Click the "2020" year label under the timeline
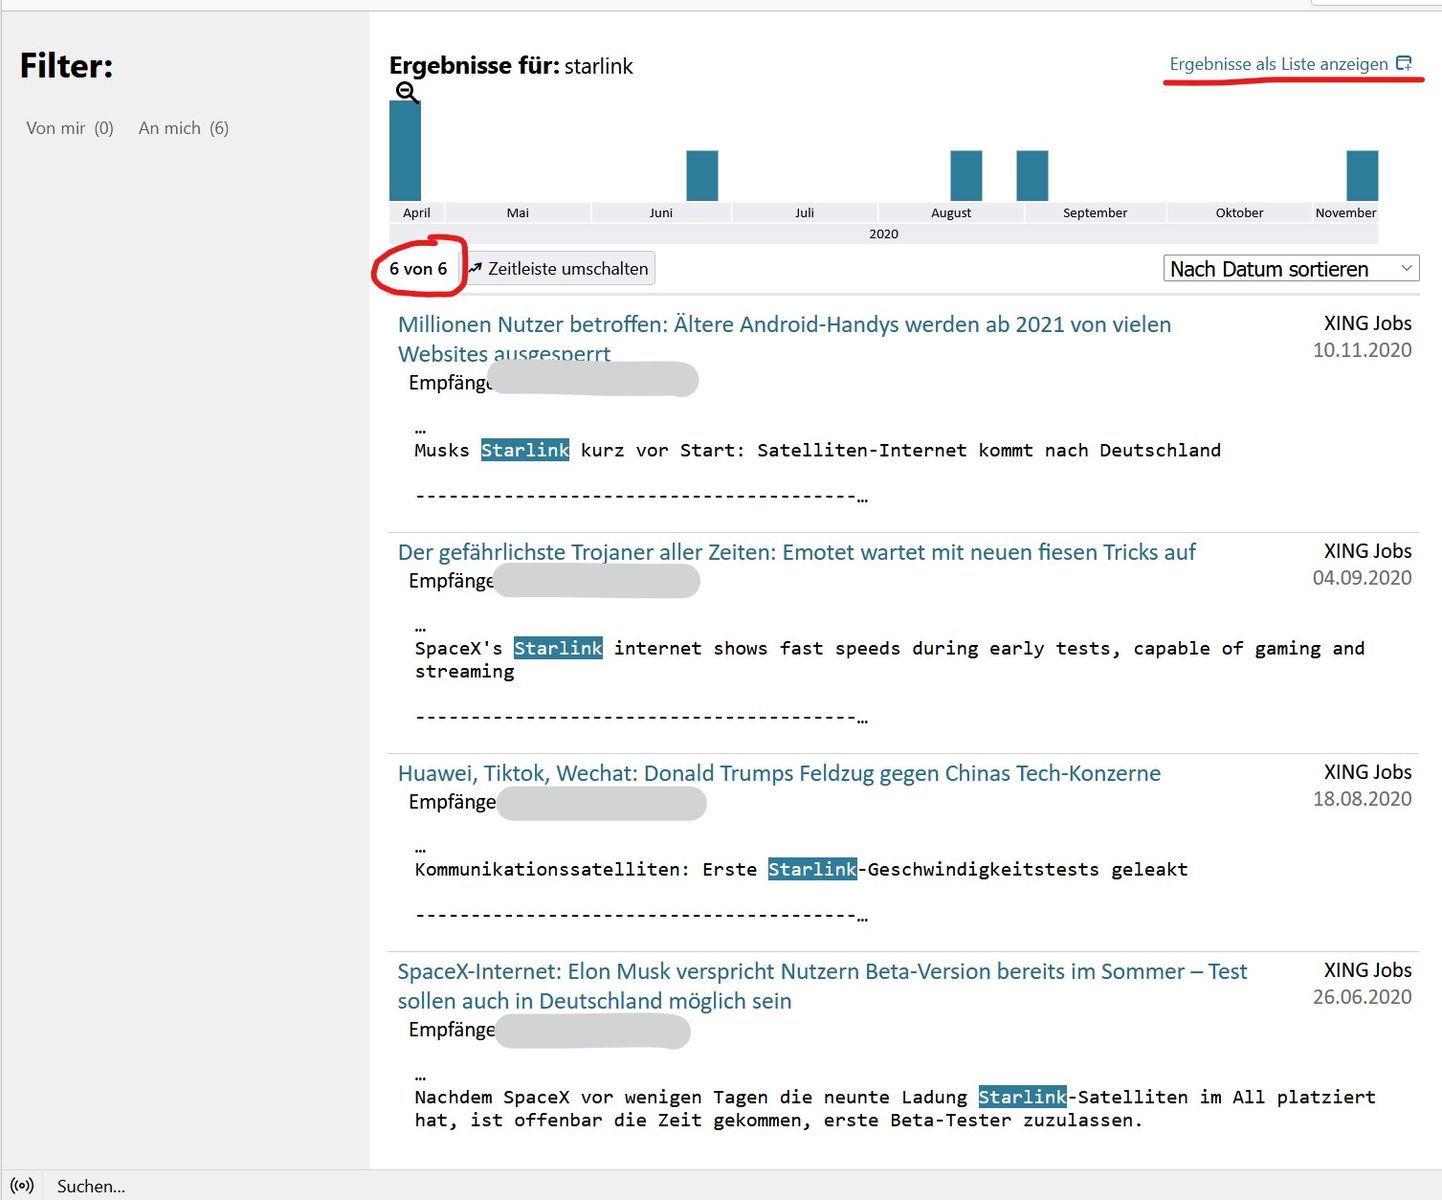 883,234
